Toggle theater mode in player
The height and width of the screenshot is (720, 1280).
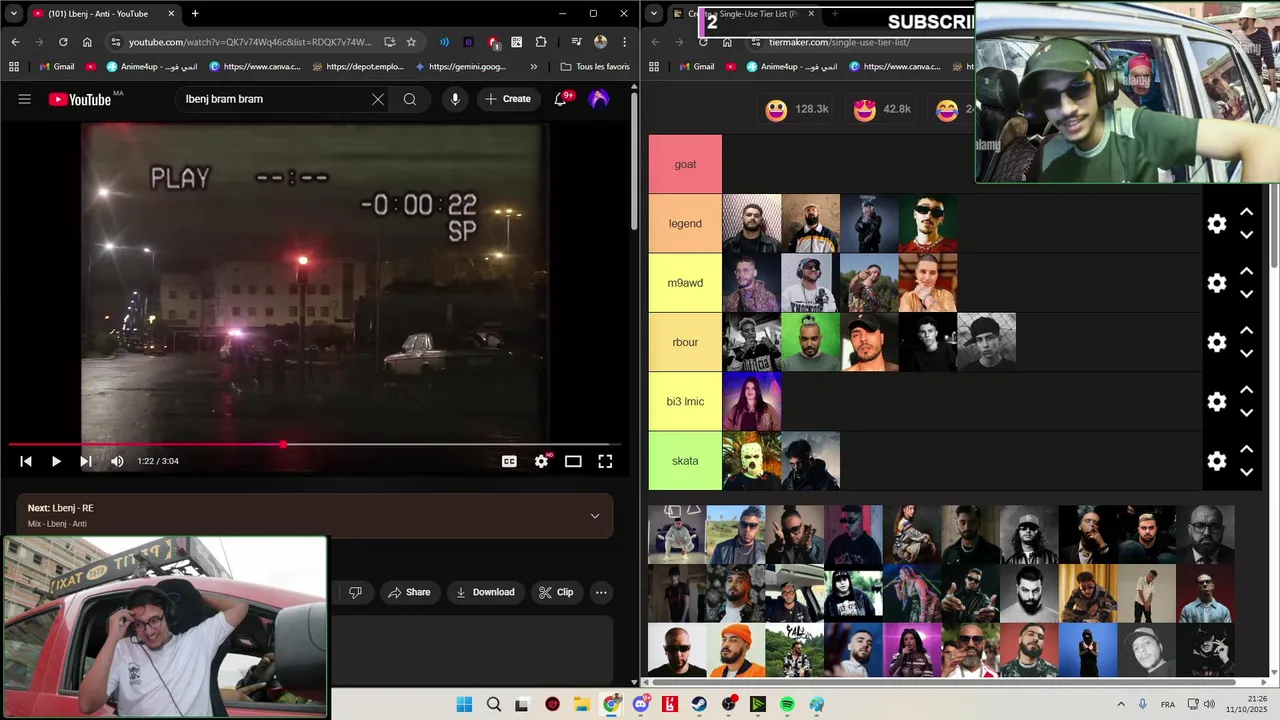(573, 461)
